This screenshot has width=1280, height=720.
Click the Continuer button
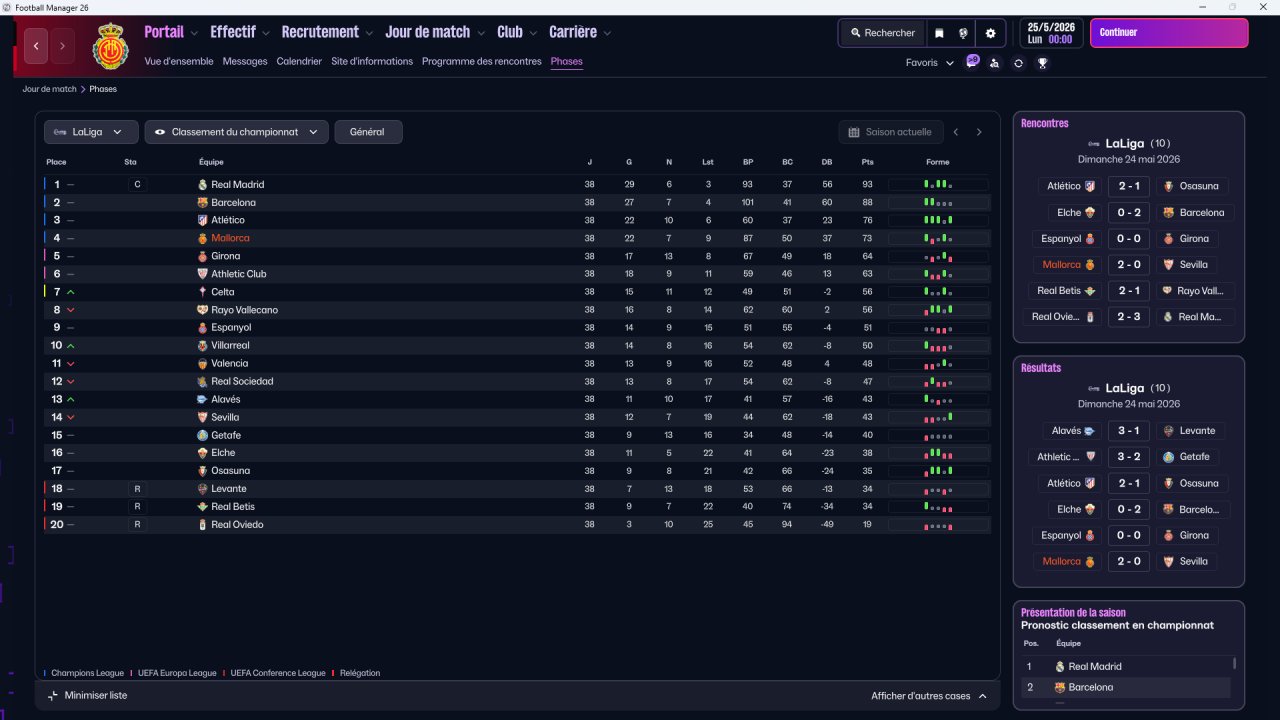tap(1169, 33)
